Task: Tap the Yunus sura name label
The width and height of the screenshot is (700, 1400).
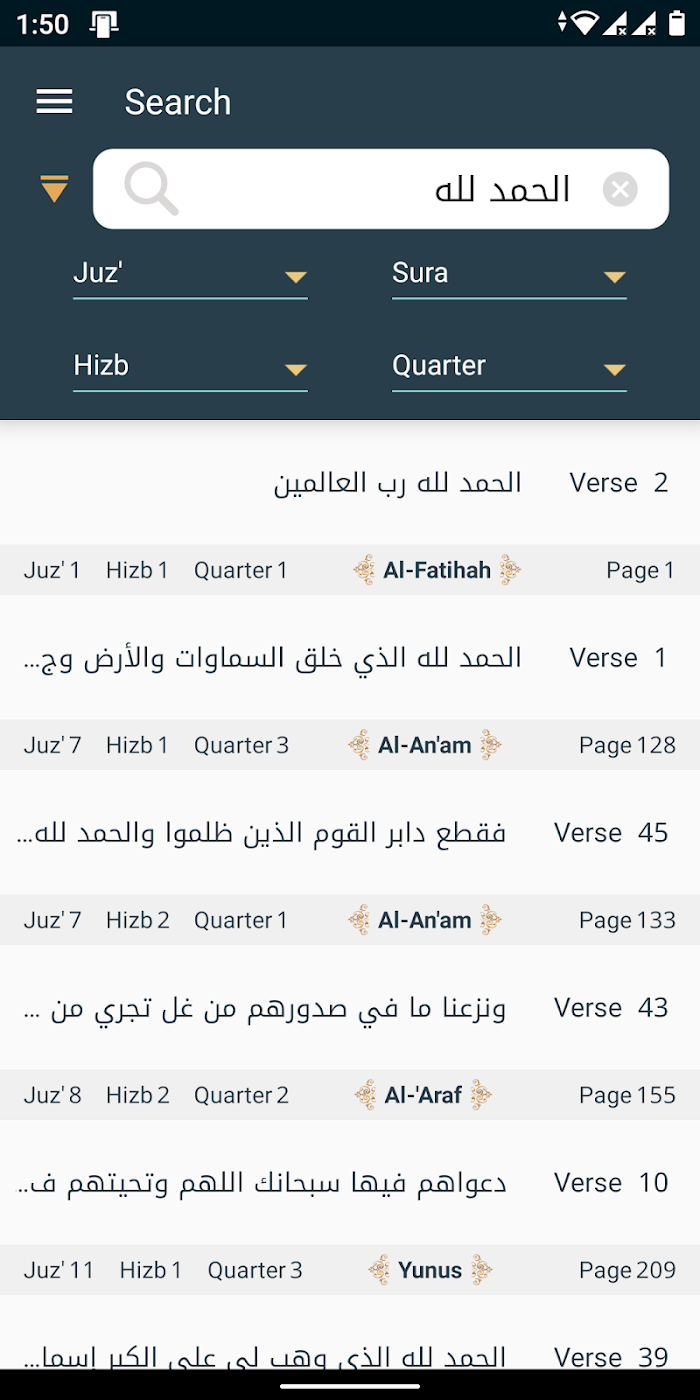Action: (x=430, y=1271)
